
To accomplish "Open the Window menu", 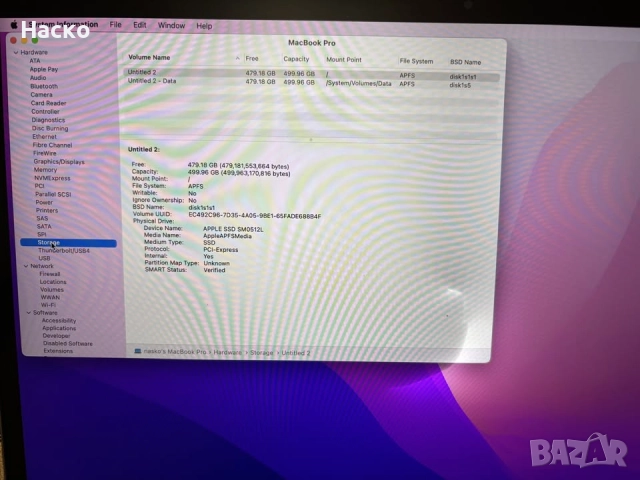I will coord(171,26).
